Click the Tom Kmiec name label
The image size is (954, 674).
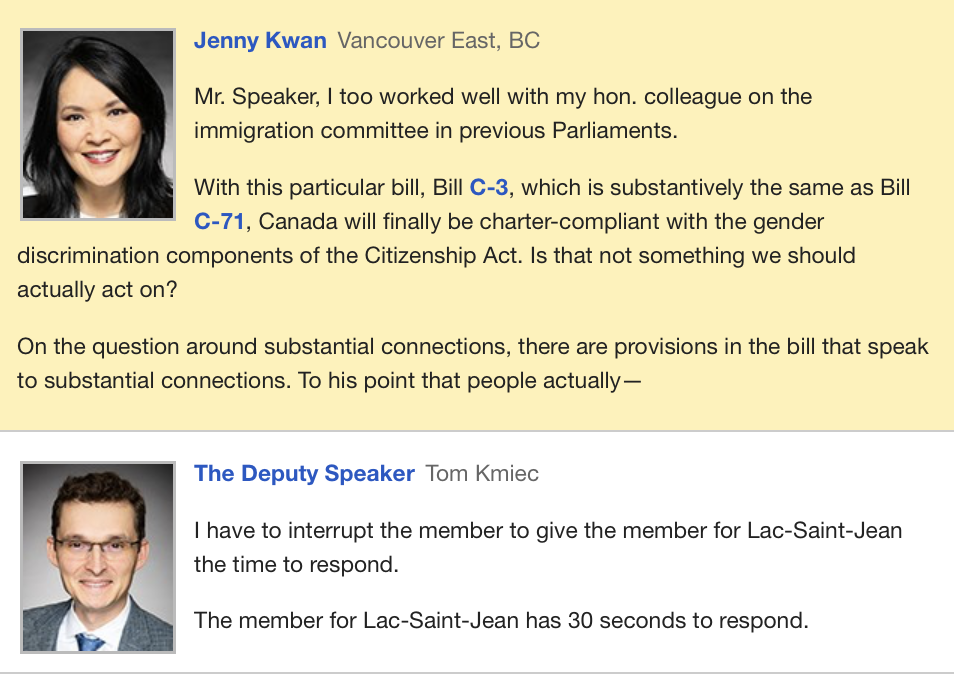click(x=482, y=473)
